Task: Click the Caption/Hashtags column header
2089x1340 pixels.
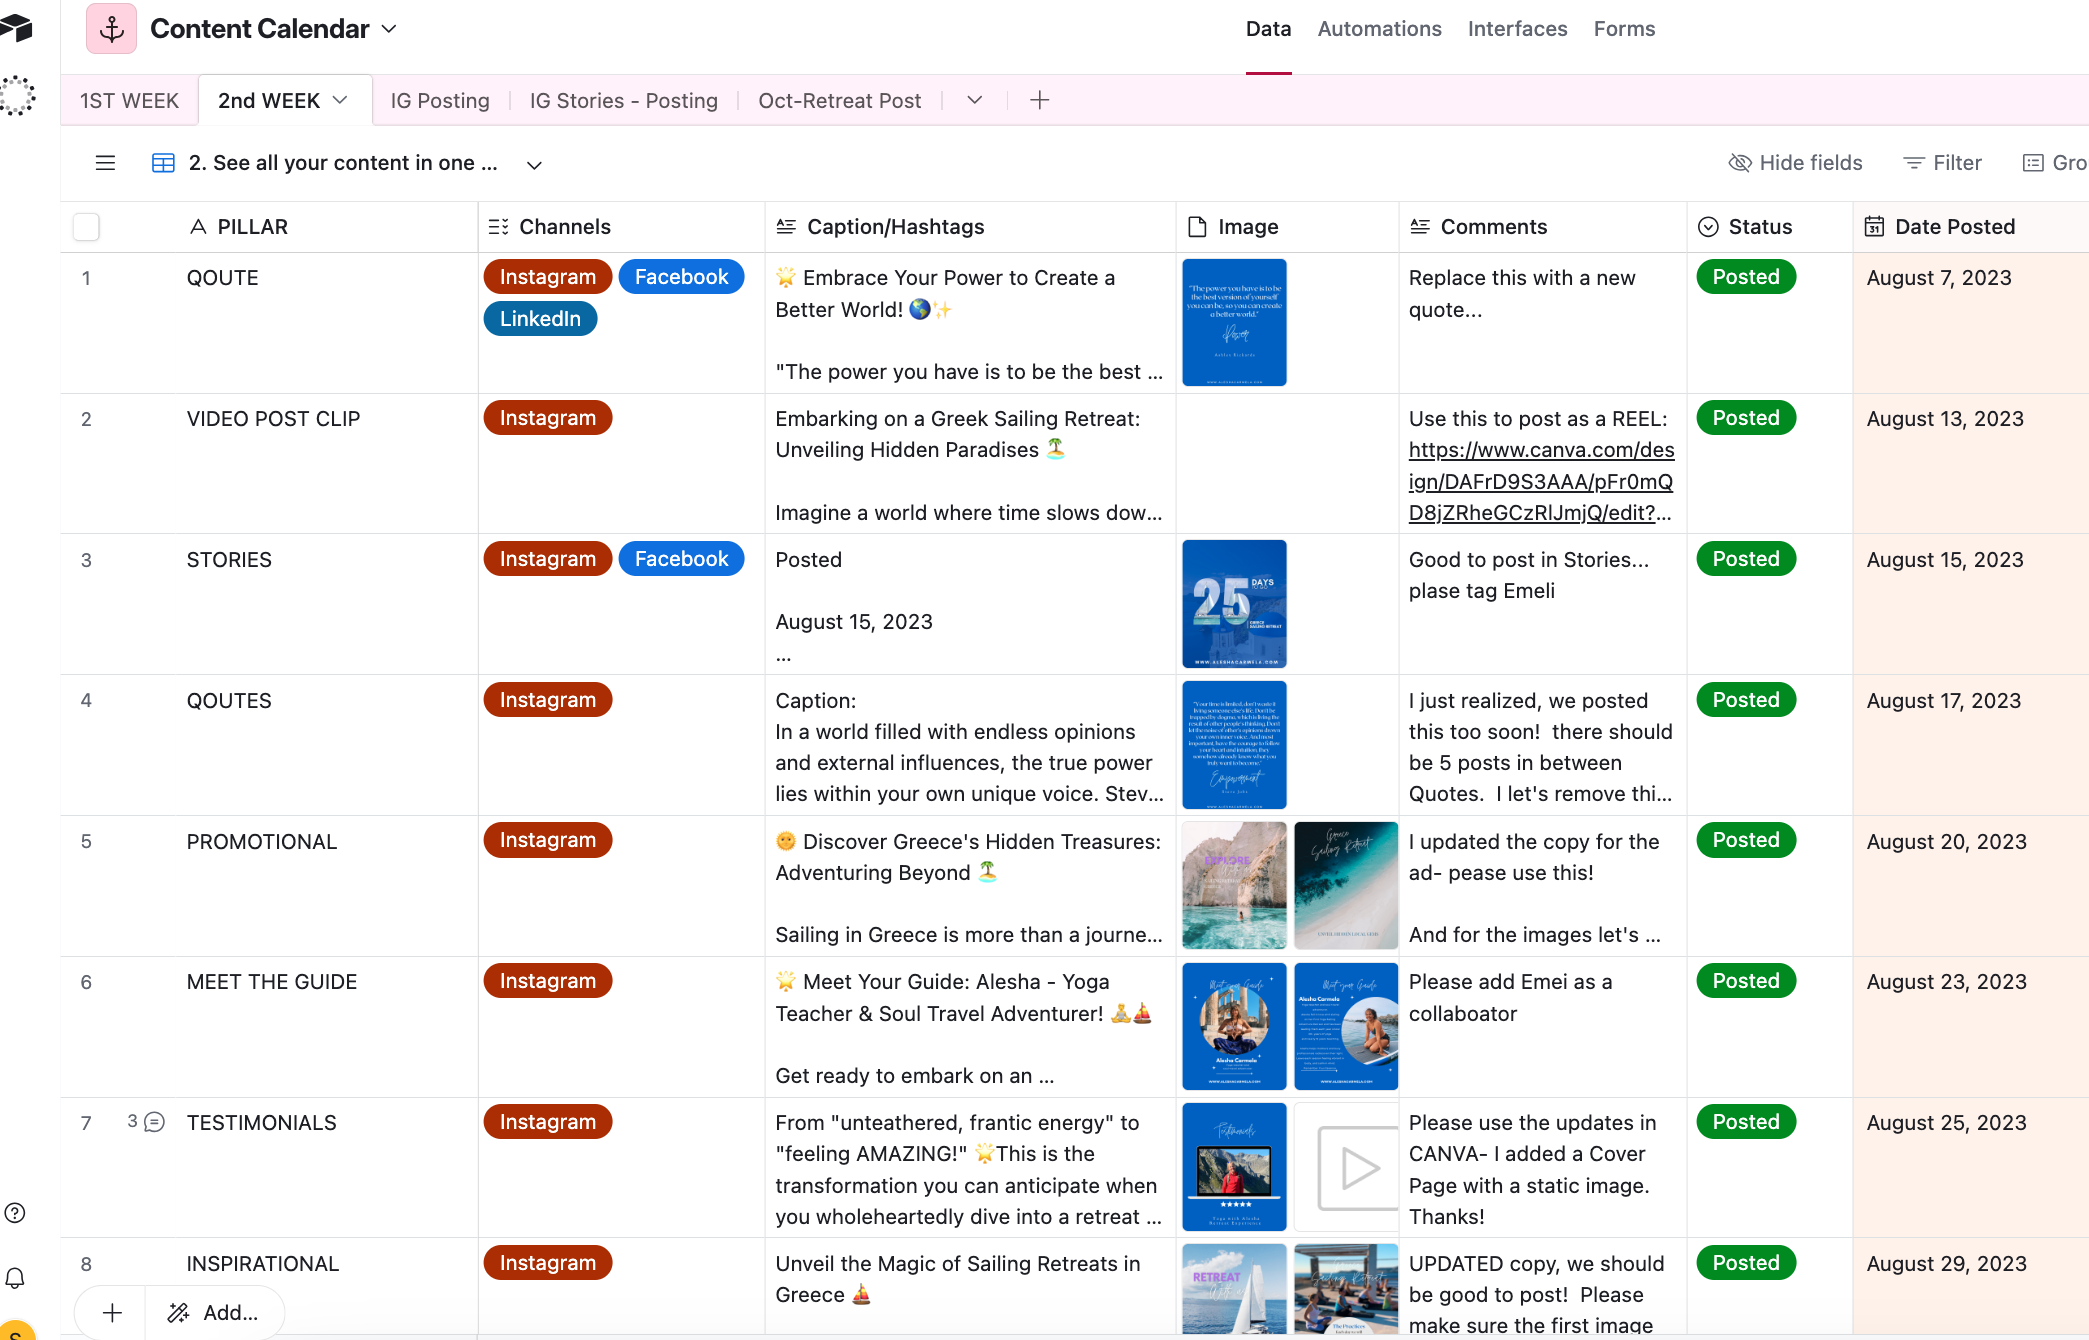Action: pyautogui.click(x=970, y=227)
